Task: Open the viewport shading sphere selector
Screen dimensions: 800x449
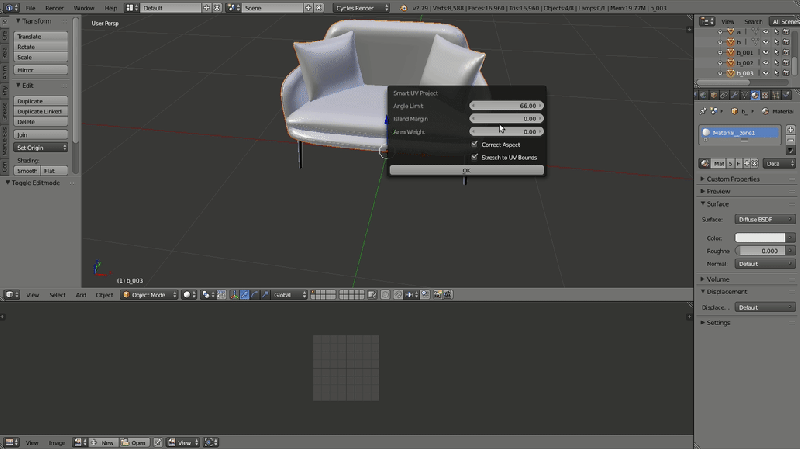Action: (x=189, y=294)
